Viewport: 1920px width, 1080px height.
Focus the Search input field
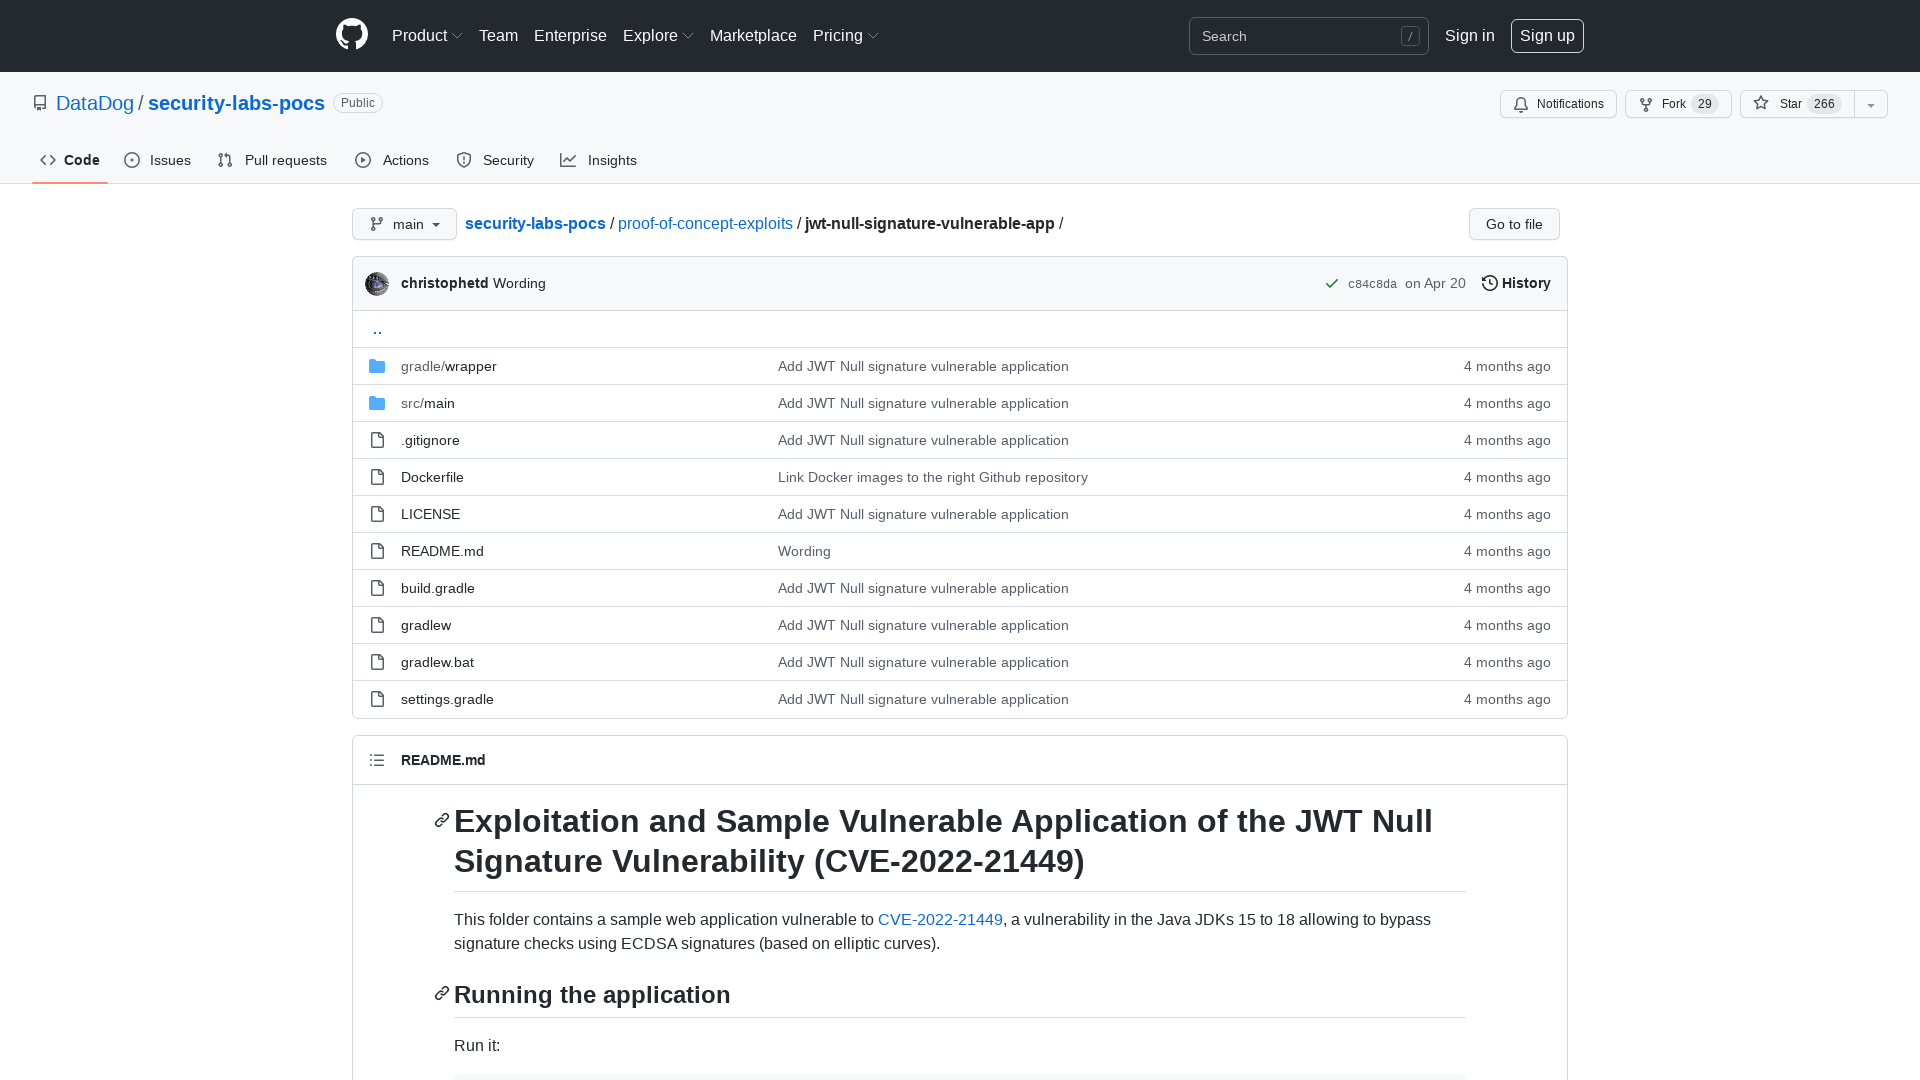tap(1309, 36)
